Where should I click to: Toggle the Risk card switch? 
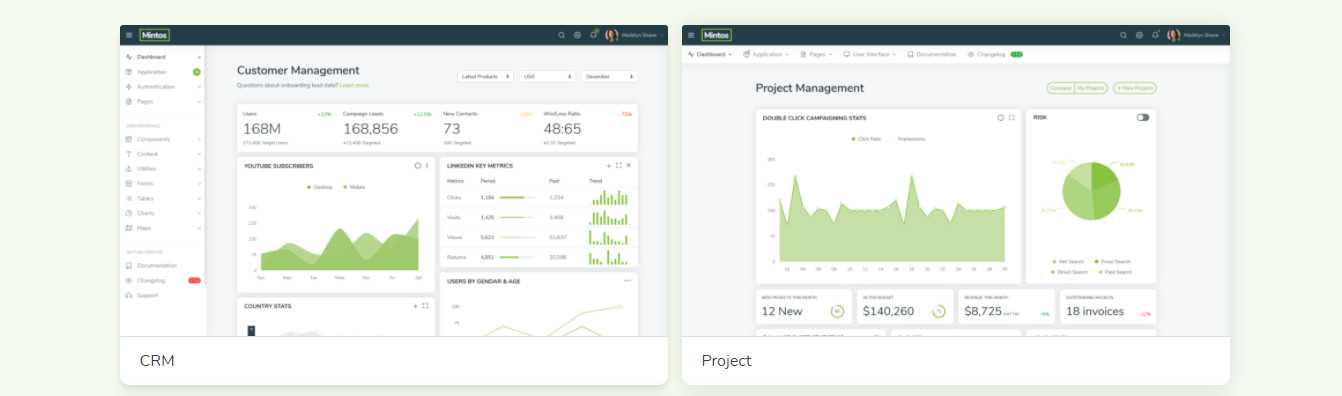tap(1143, 117)
